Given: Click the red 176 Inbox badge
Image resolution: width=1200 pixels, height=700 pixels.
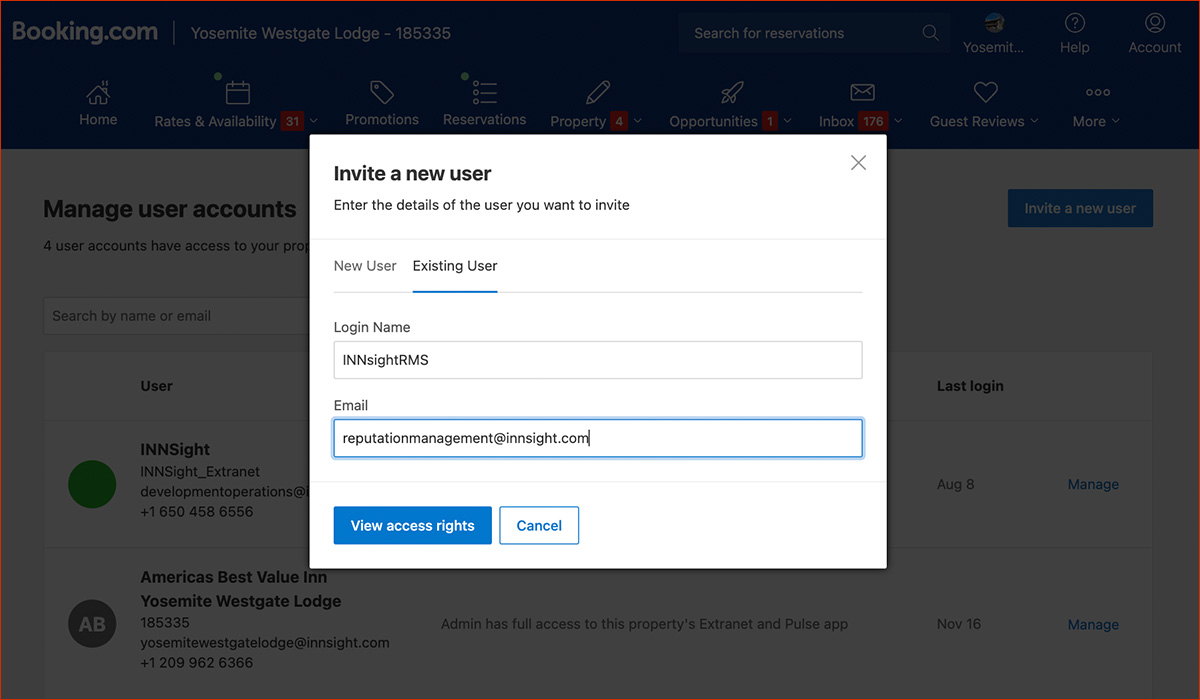Looking at the screenshot, I should pyautogui.click(x=873, y=122).
